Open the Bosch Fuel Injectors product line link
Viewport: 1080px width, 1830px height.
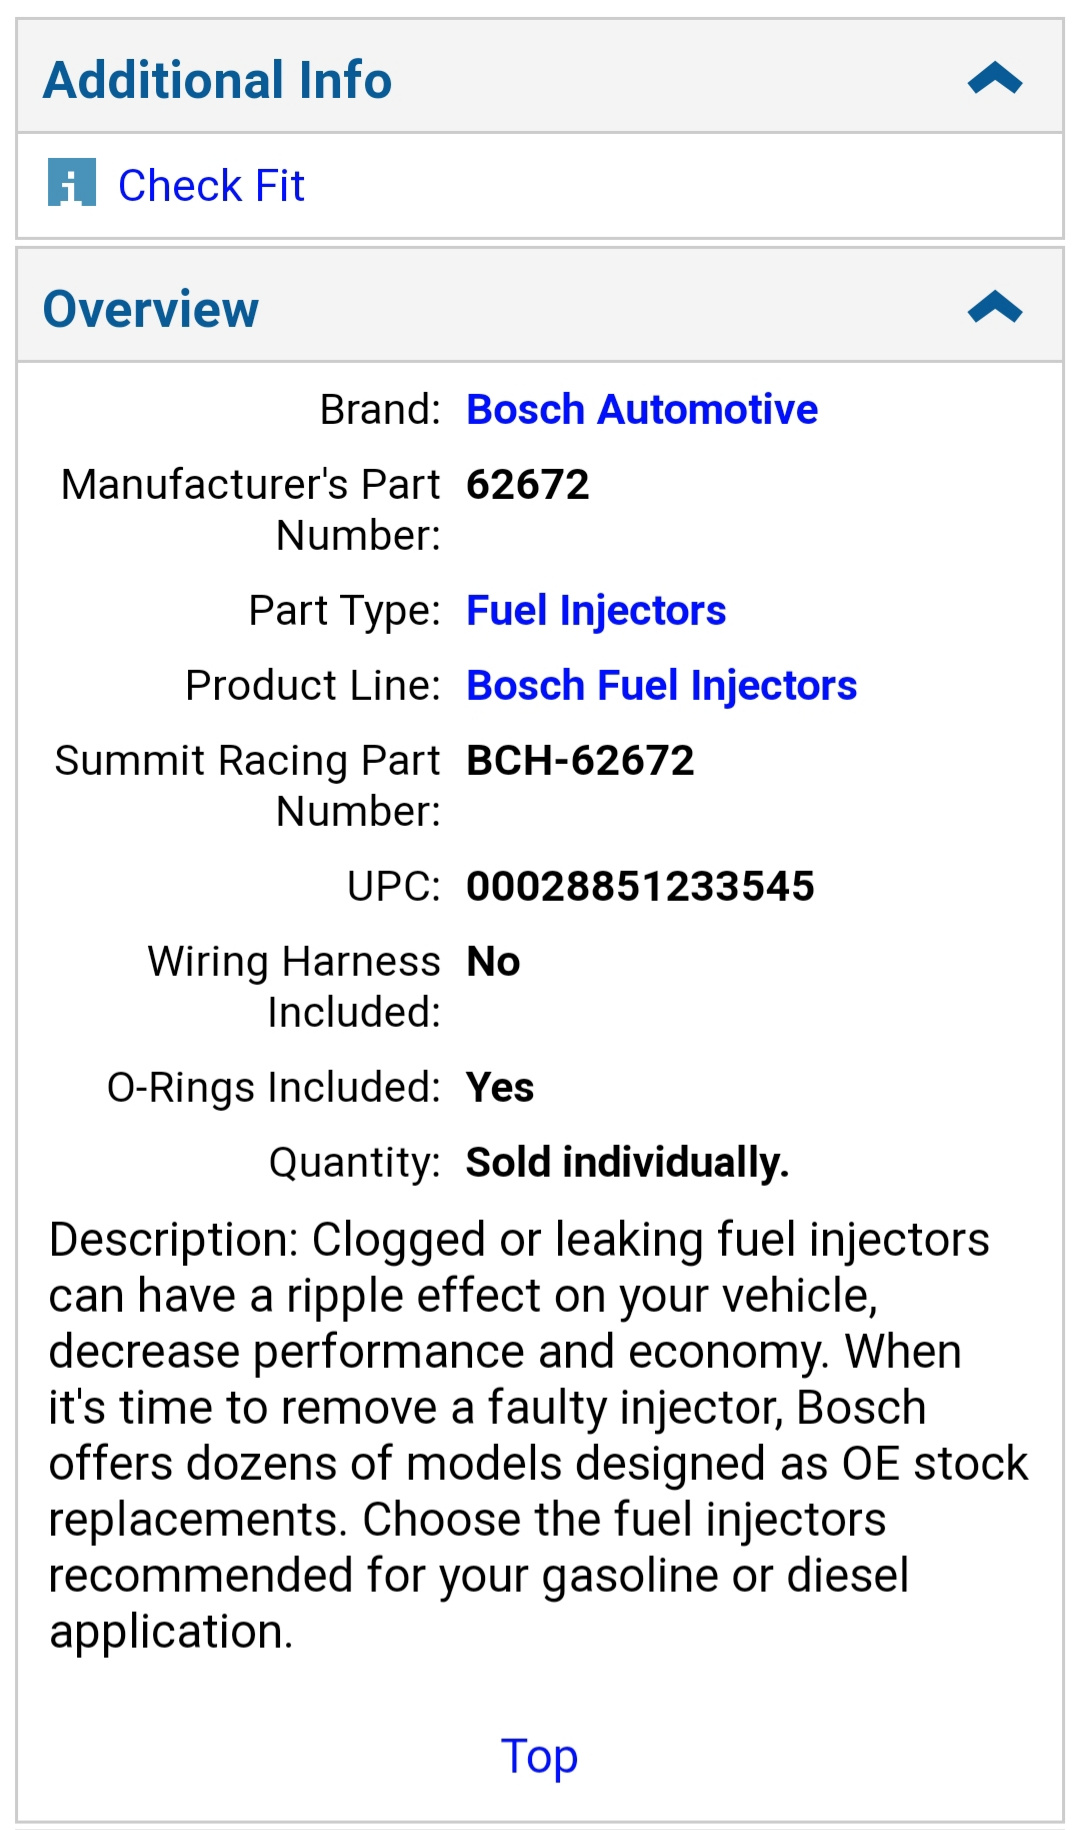click(661, 686)
